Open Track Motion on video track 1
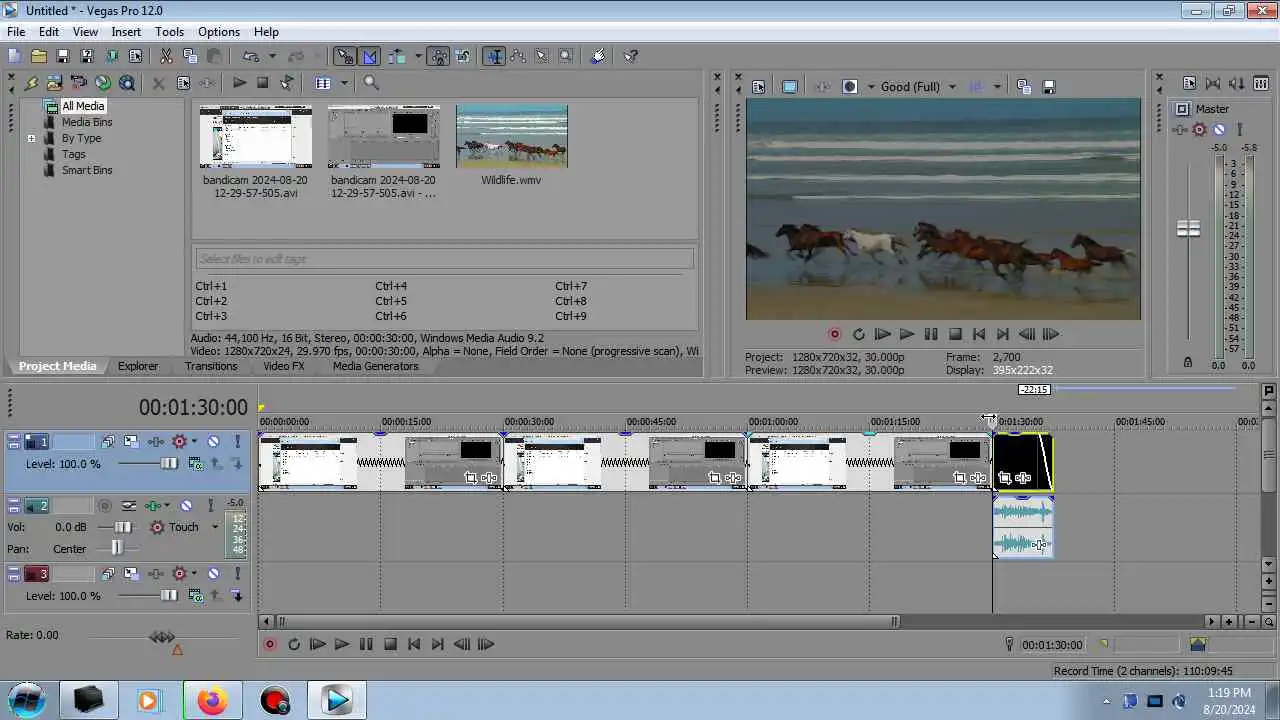 click(131, 441)
